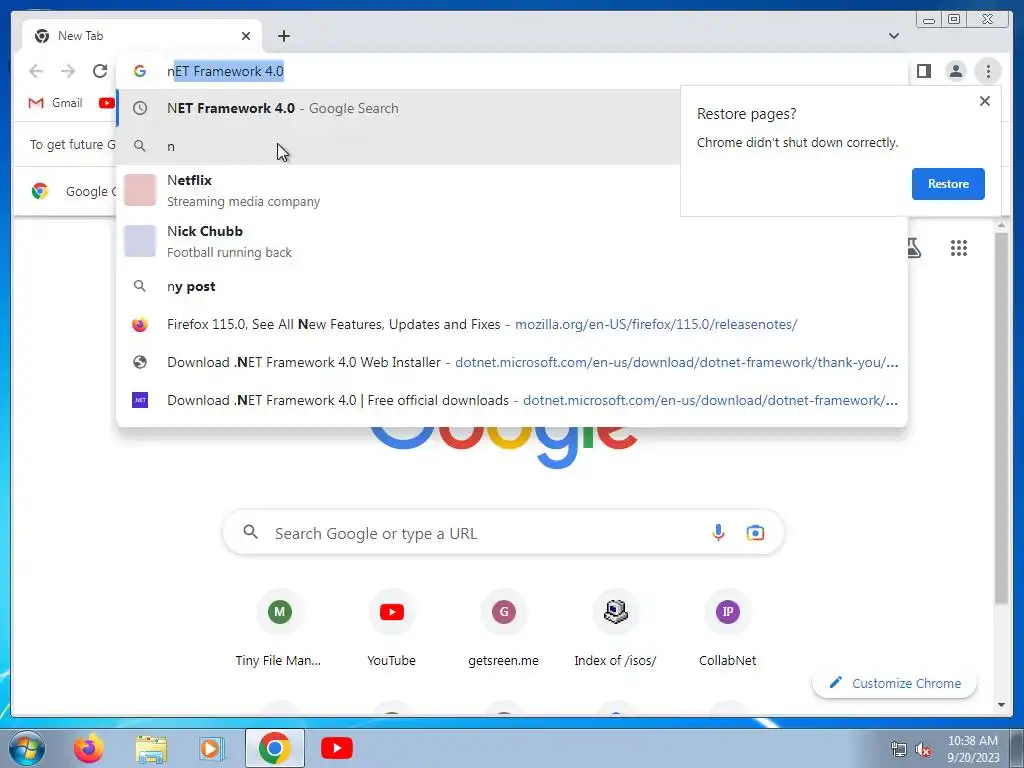Click the Customize Chrome button
Image resolution: width=1024 pixels, height=768 pixels.
coord(895,683)
